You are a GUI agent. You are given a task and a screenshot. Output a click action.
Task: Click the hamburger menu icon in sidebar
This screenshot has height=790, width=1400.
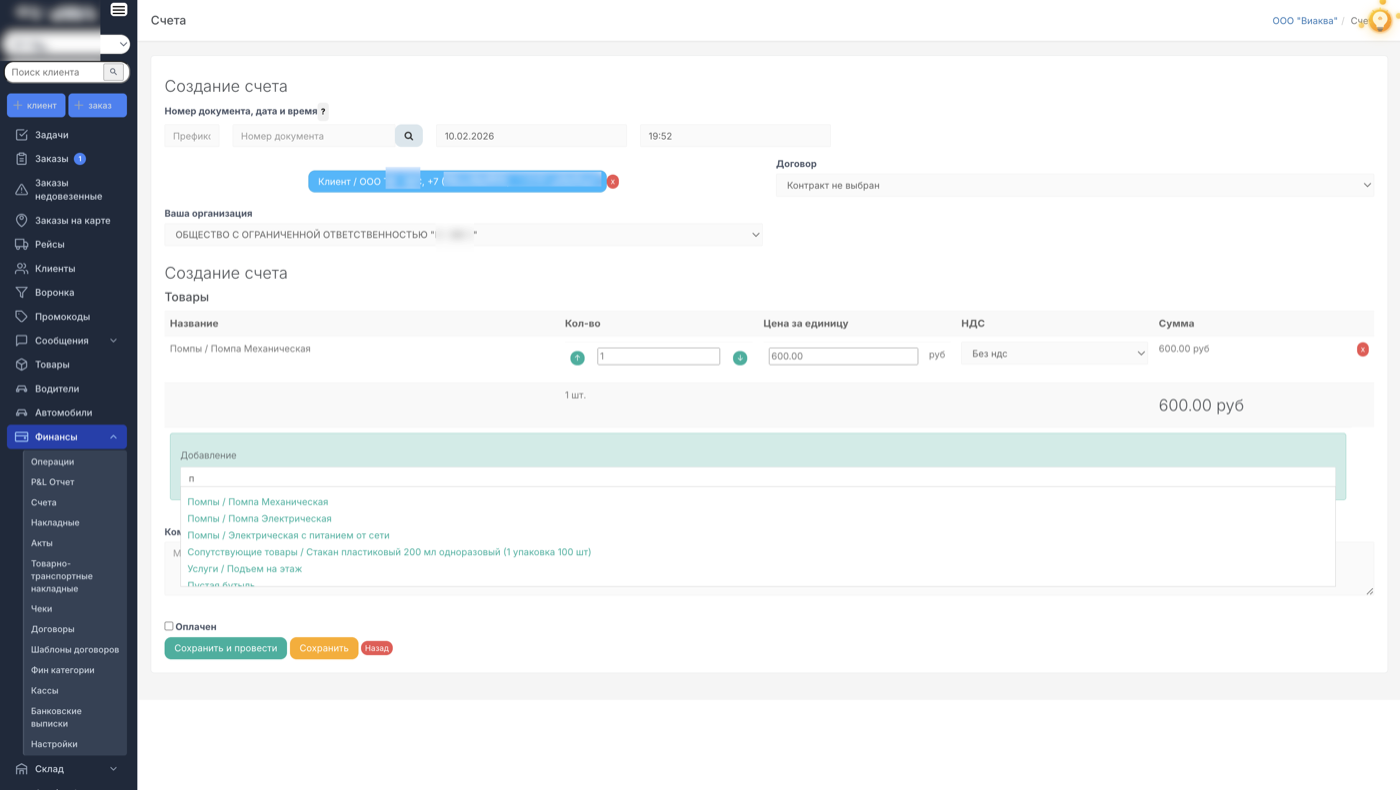point(119,10)
